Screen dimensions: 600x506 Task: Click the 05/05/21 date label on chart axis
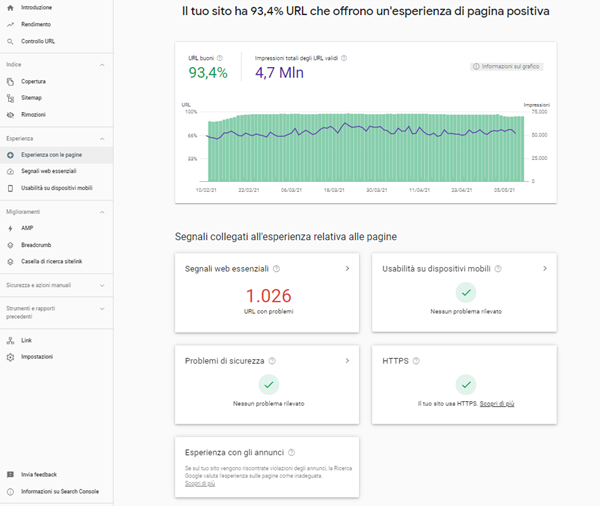coord(504,190)
